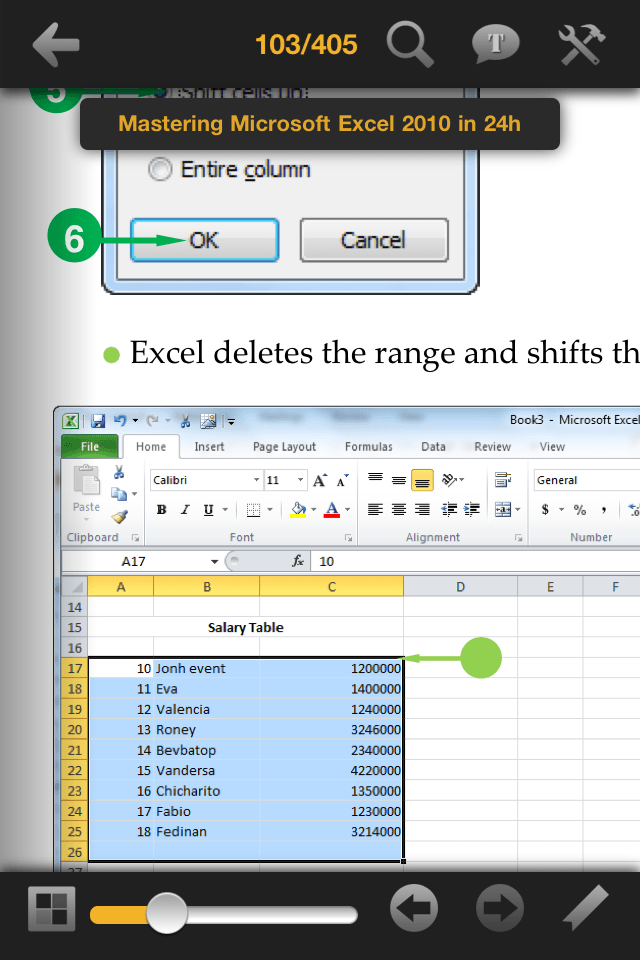640x960 pixels.
Task: Select the Entire column radio button
Action: 160,169
